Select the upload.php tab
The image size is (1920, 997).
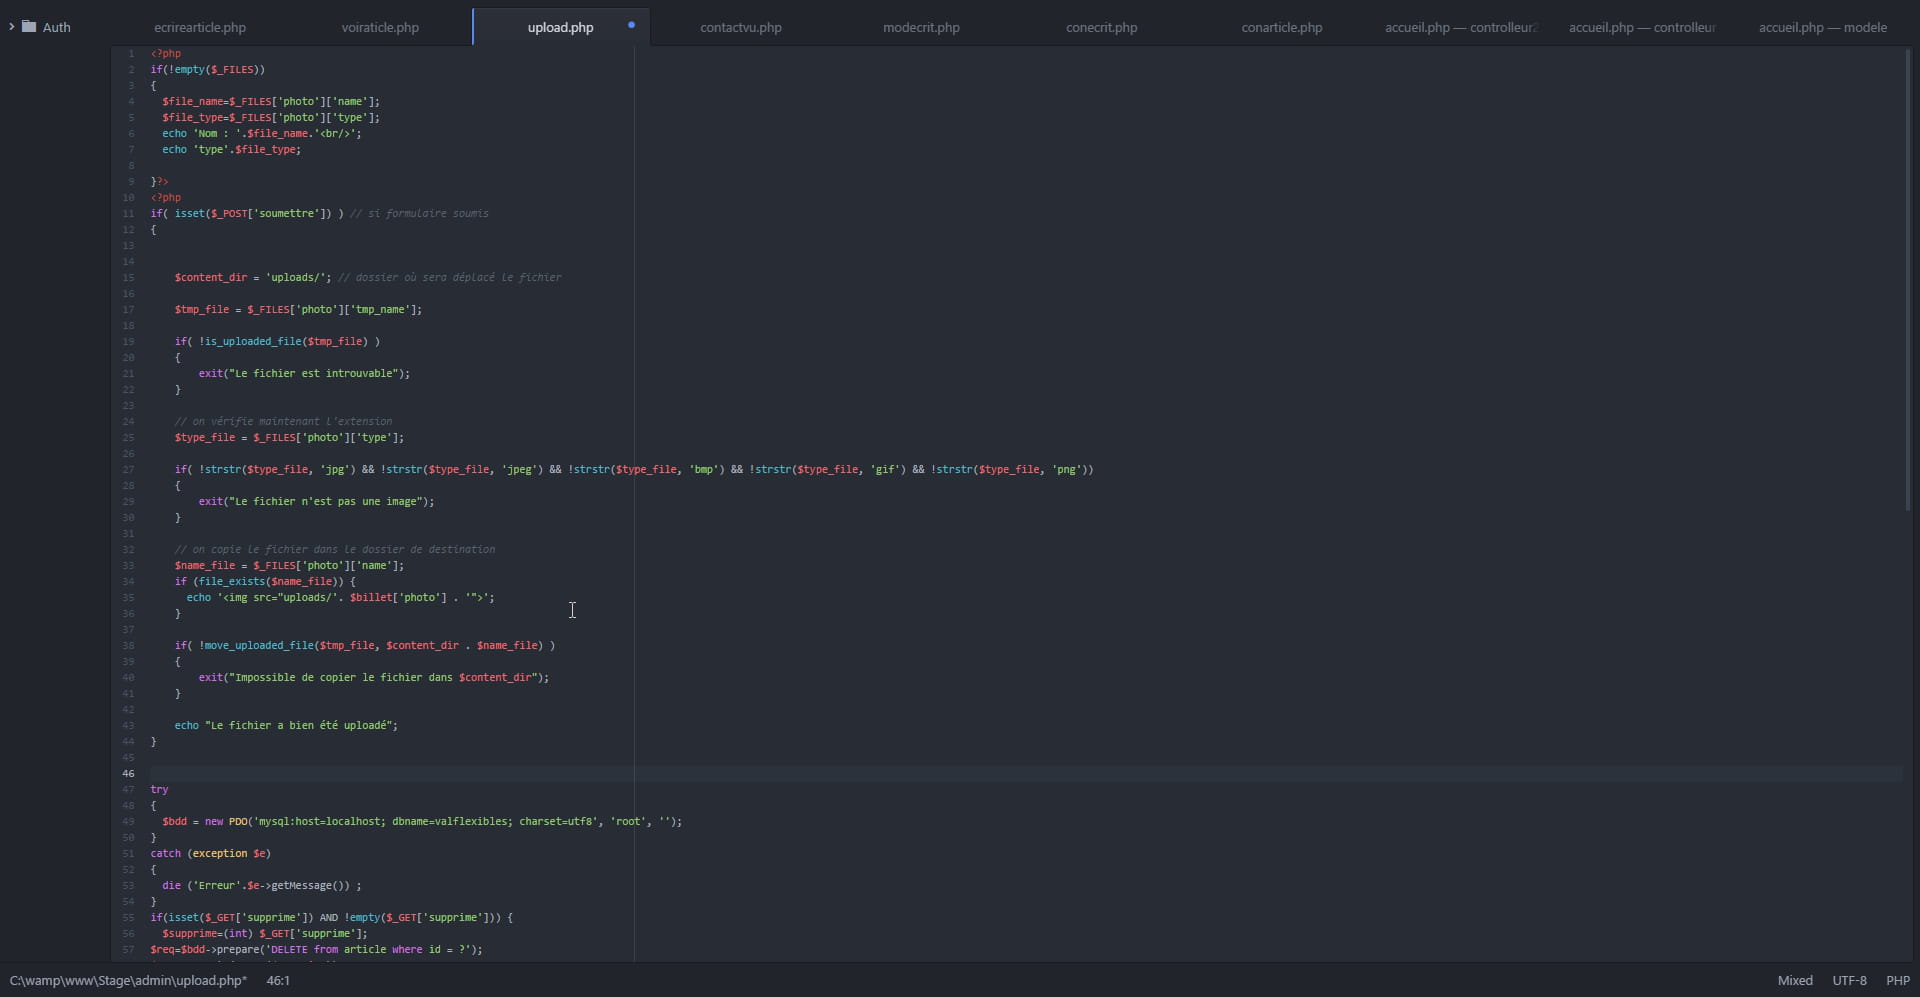[x=560, y=27]
